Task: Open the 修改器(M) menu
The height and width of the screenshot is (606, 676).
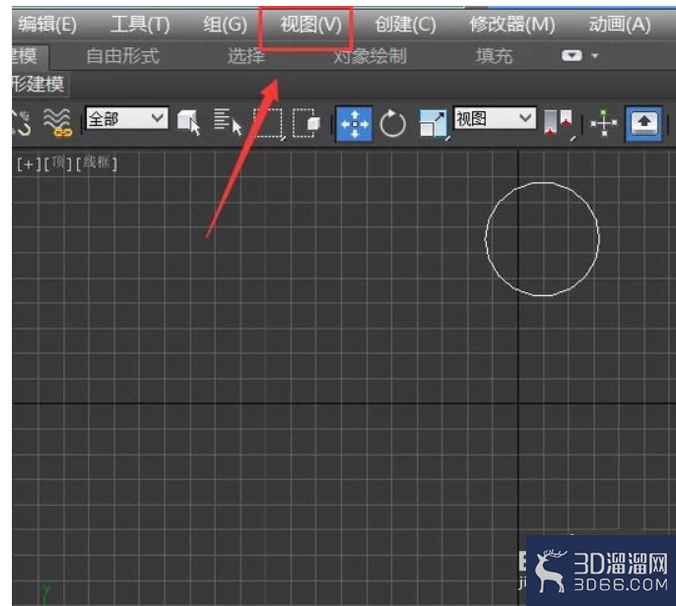Action: 512,25
